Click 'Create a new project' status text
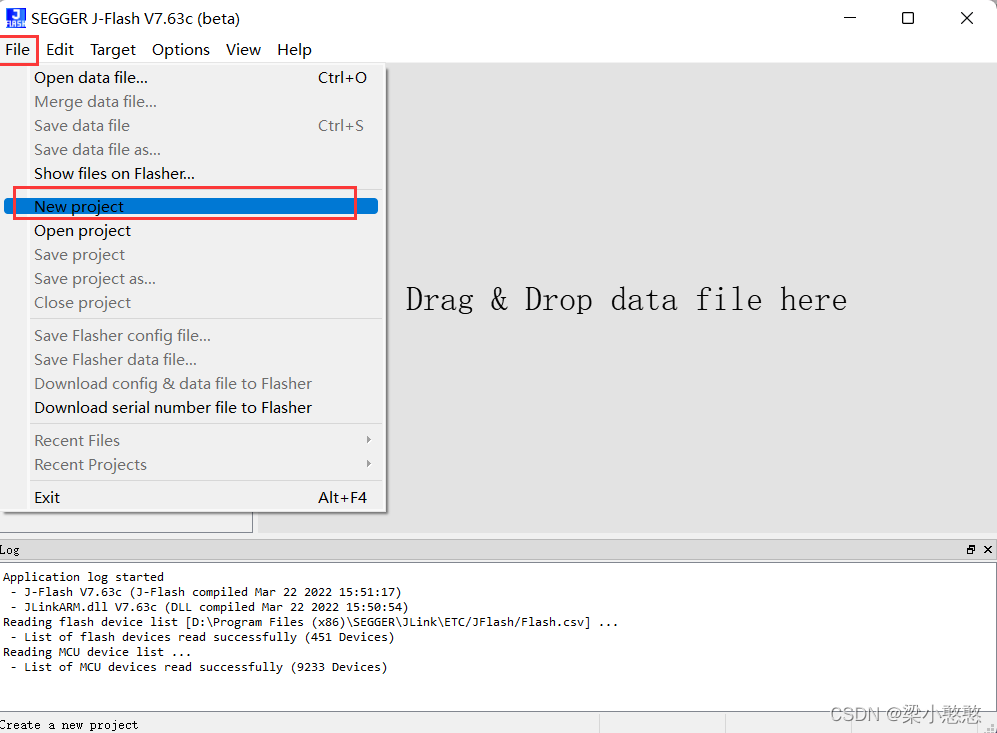The image size is (997, 733). [x=69, y=725]
